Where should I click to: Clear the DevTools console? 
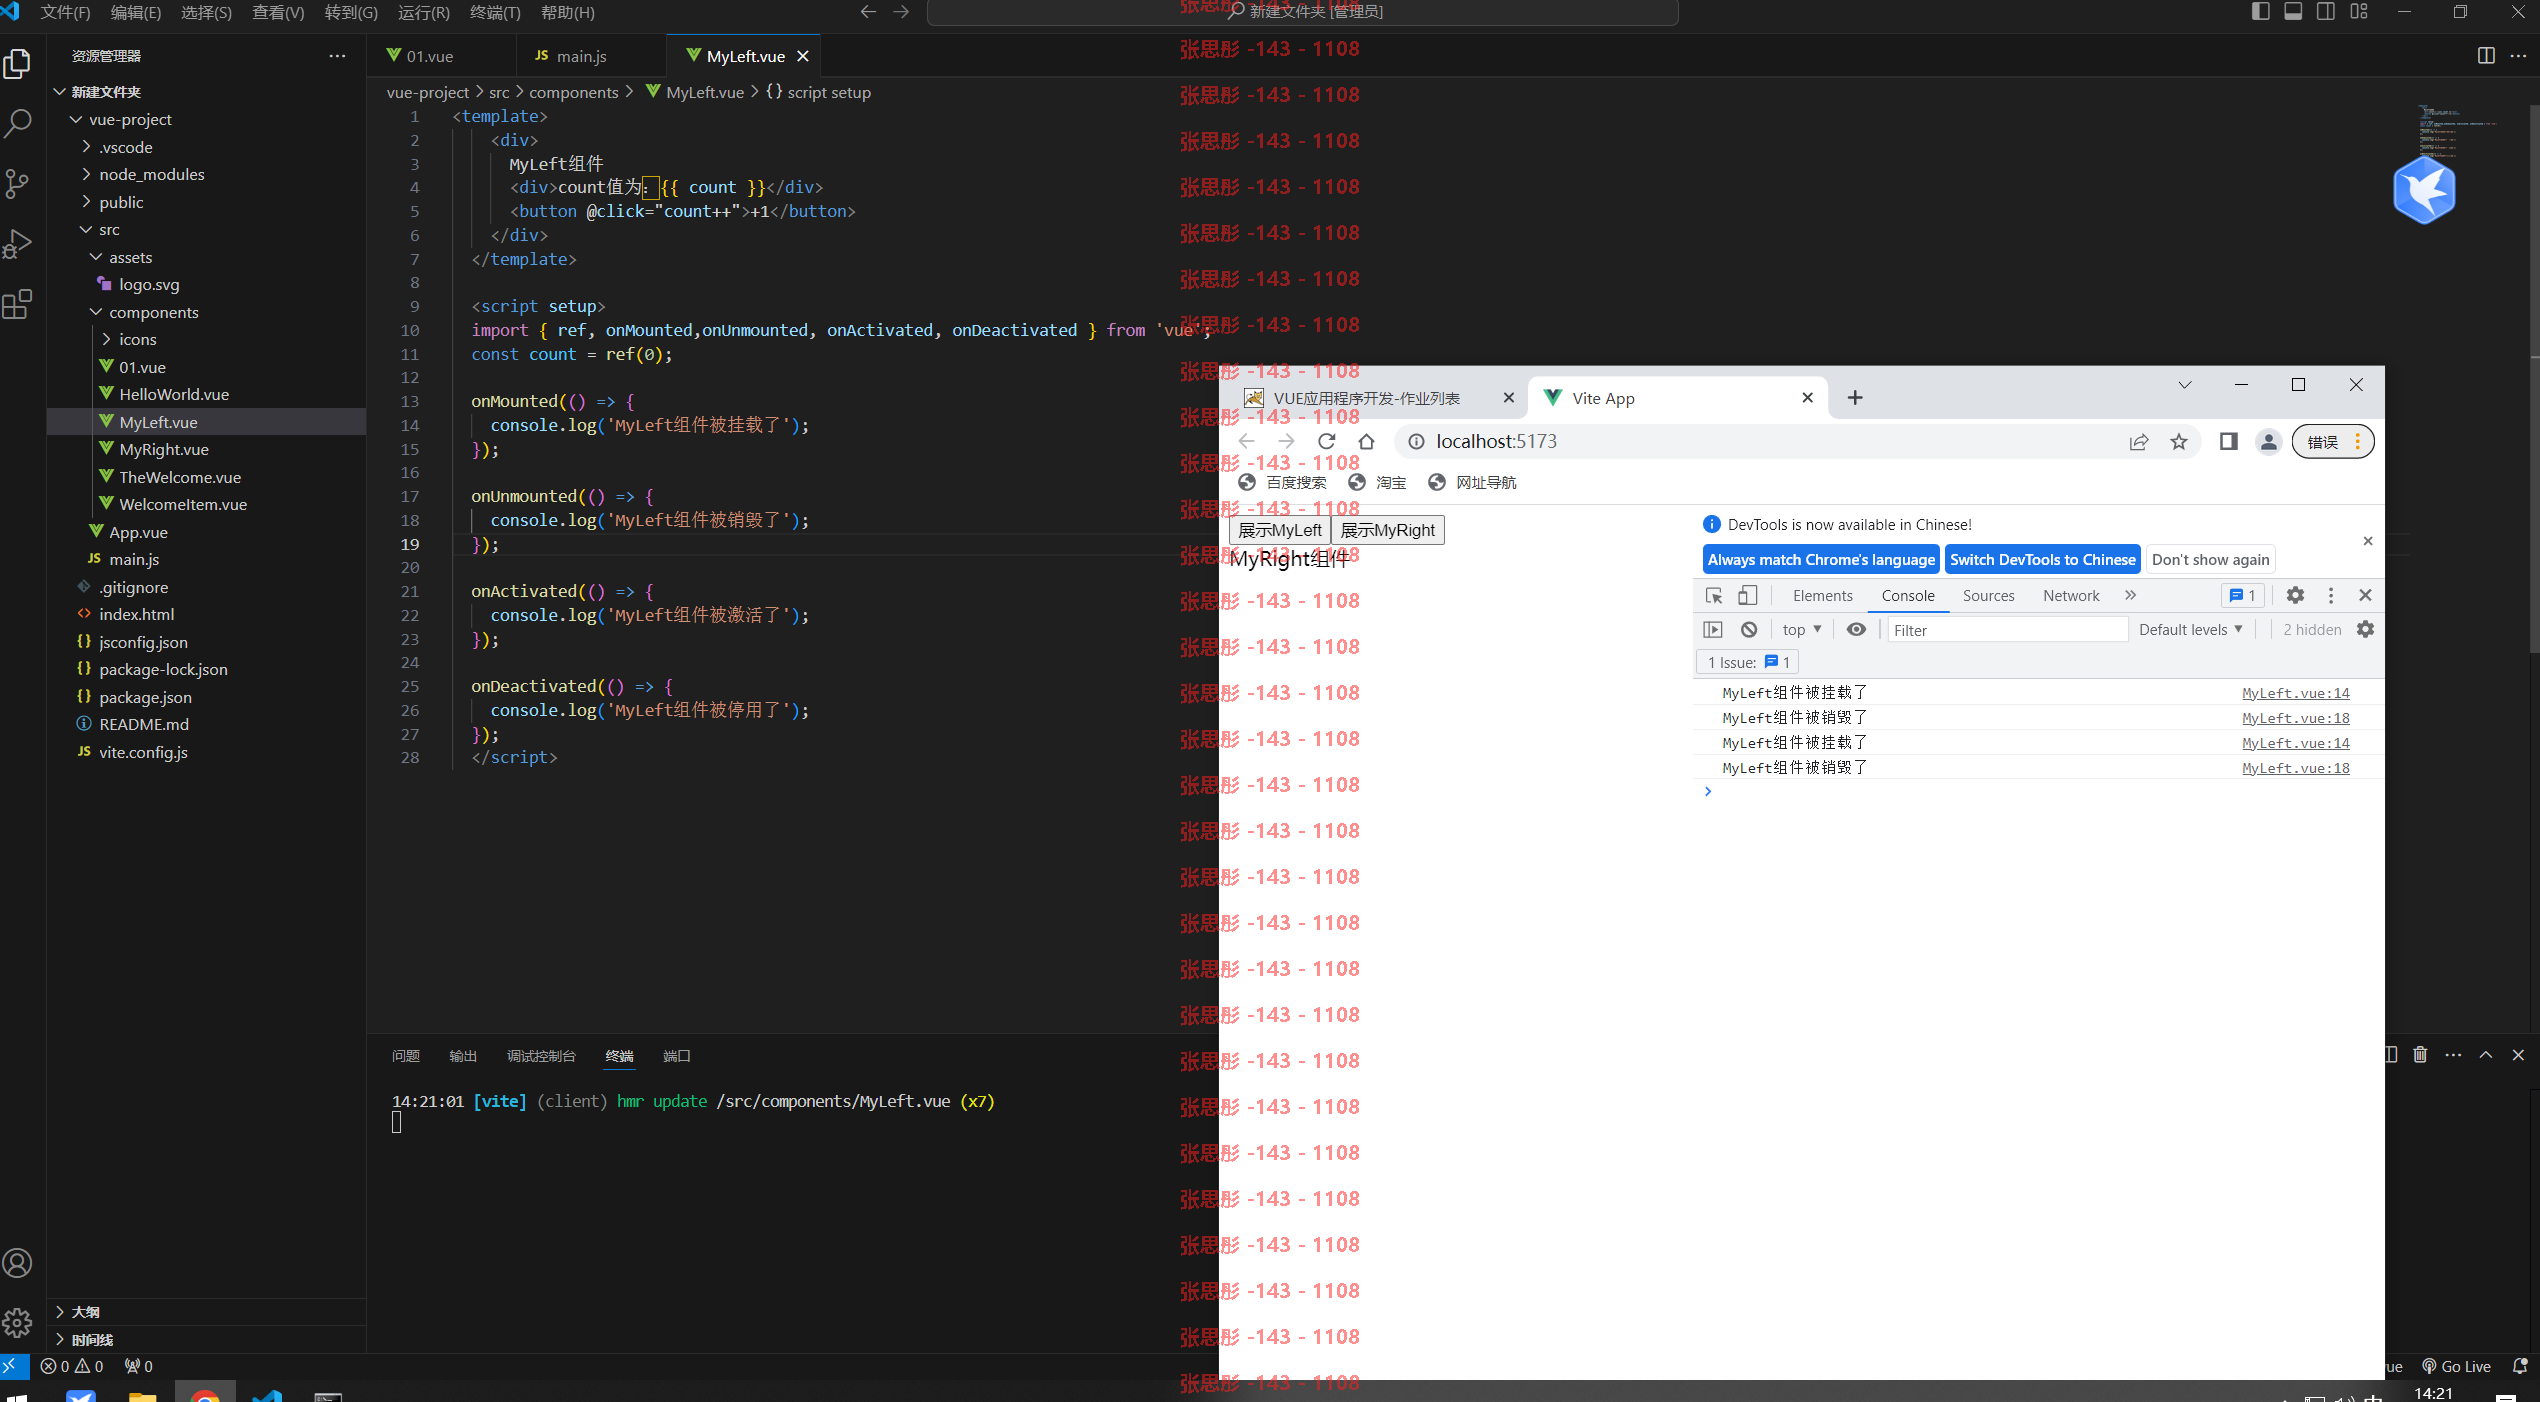(1749, 630)
